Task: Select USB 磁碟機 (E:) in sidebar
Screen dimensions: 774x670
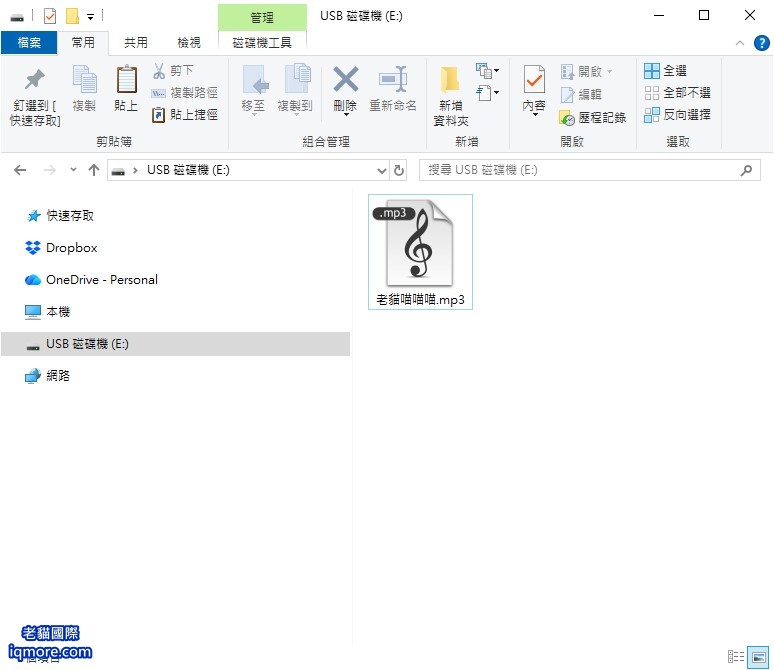Action: click(175, 344)
